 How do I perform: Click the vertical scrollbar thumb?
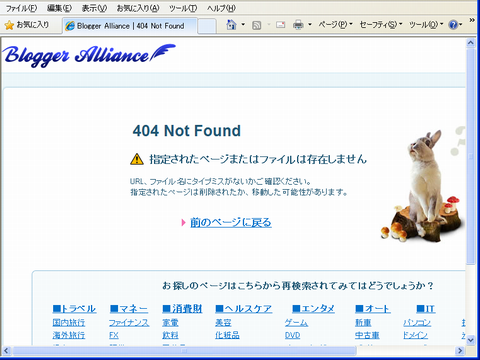[x=471, y=157]
